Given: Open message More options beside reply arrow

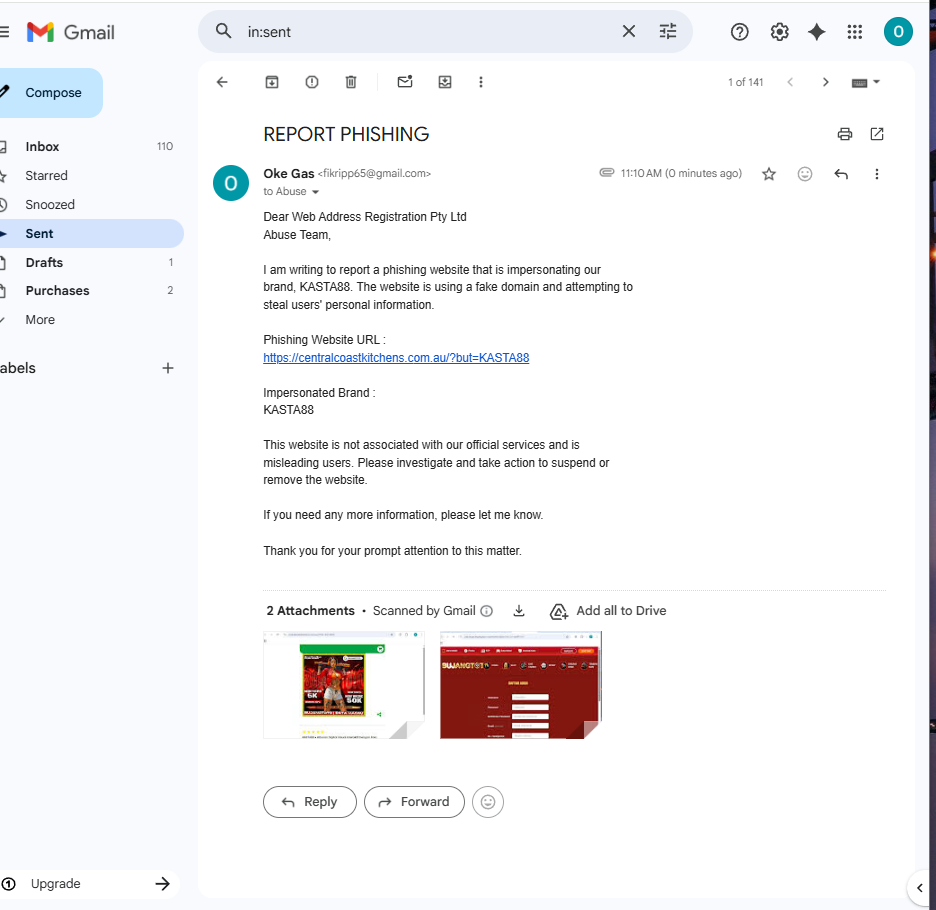Looking at the screenshot, I should coord(876,174).
